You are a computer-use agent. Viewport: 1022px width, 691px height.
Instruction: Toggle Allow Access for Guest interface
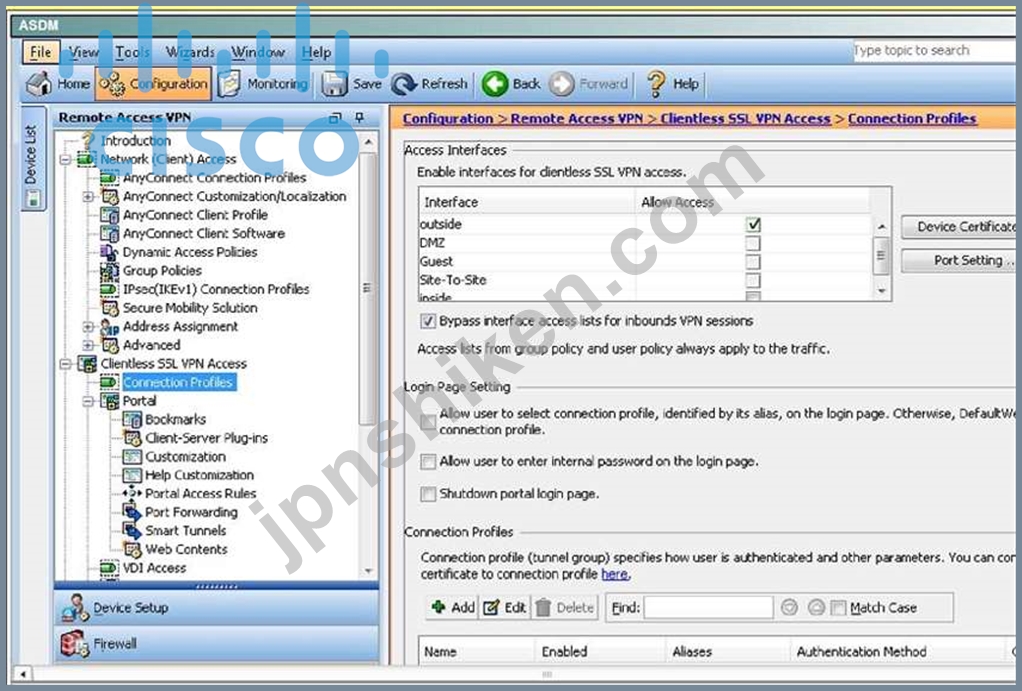pos(753,262)
